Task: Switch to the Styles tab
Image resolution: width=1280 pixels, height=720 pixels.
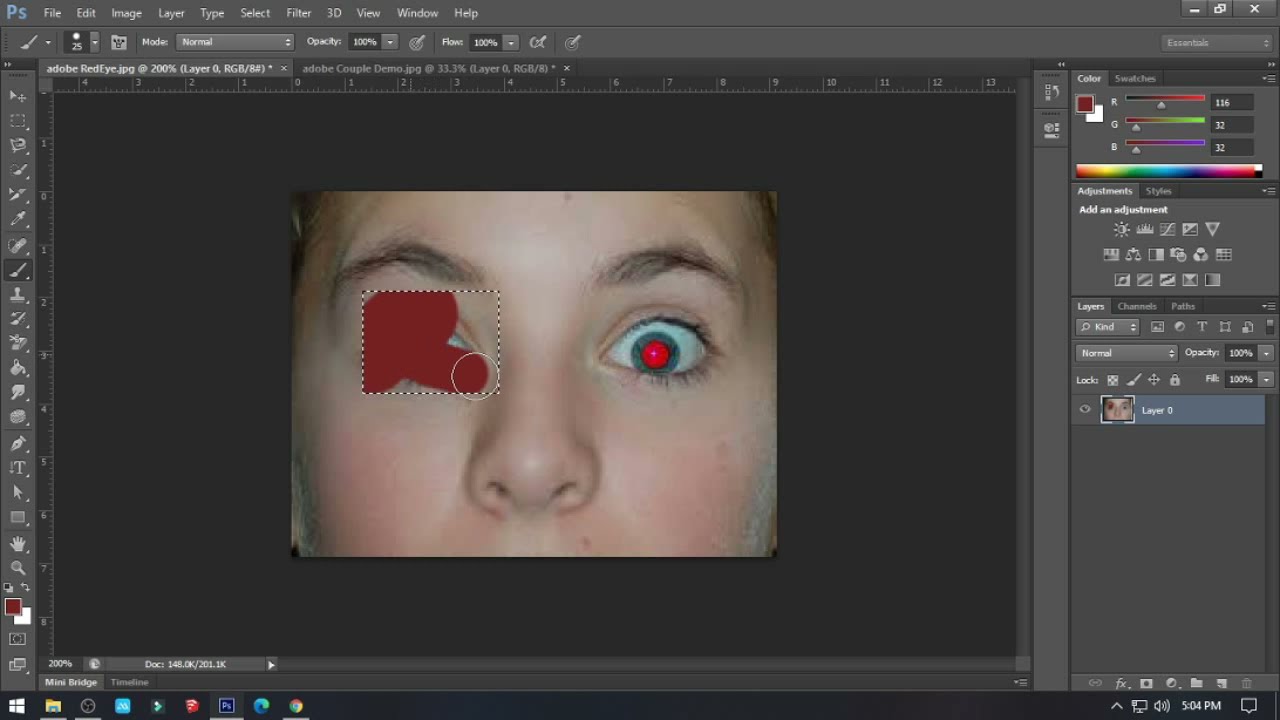Action: tap(1158, 191)
